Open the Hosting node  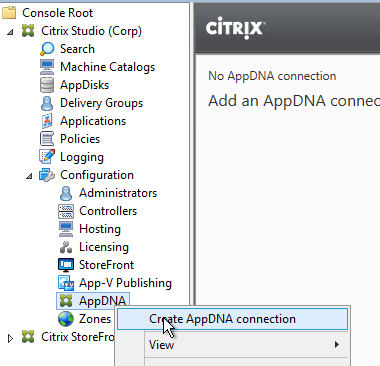pos(100,229)
